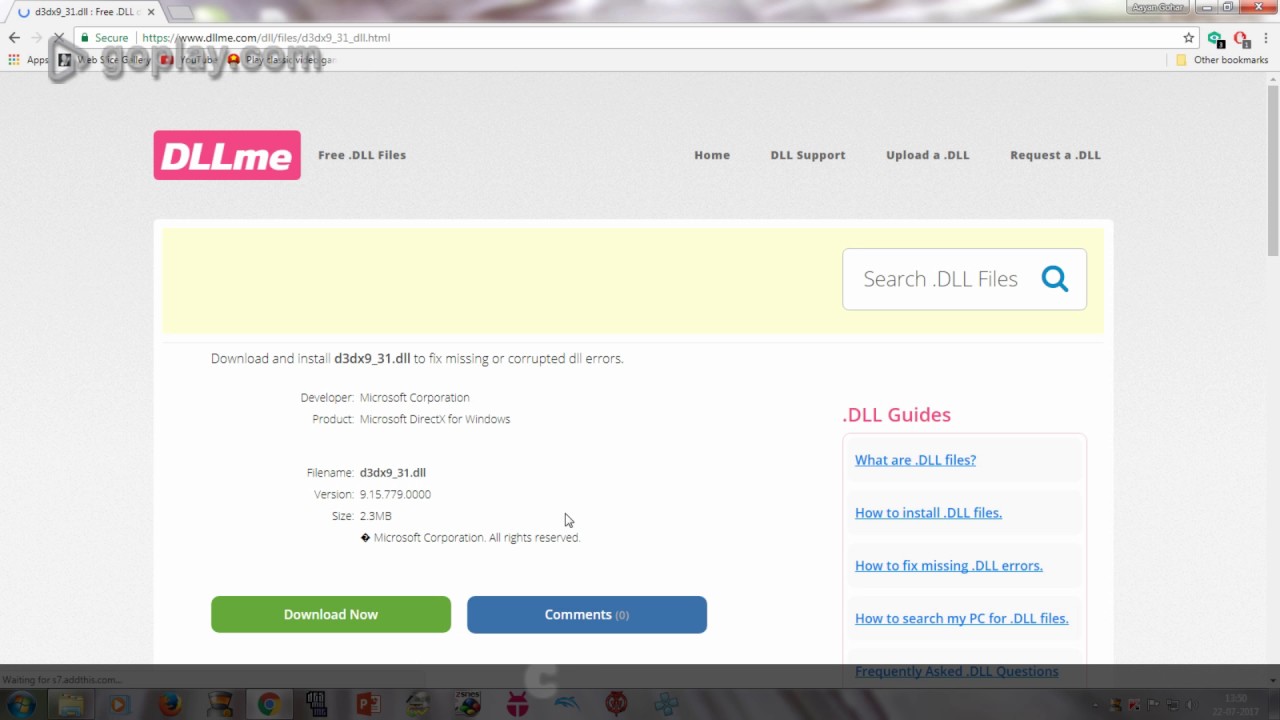Open the Chrome three-dot menu
The width and height of the screenshot is (1280, 720).
pyautogui.click(x=1265, y=38)
